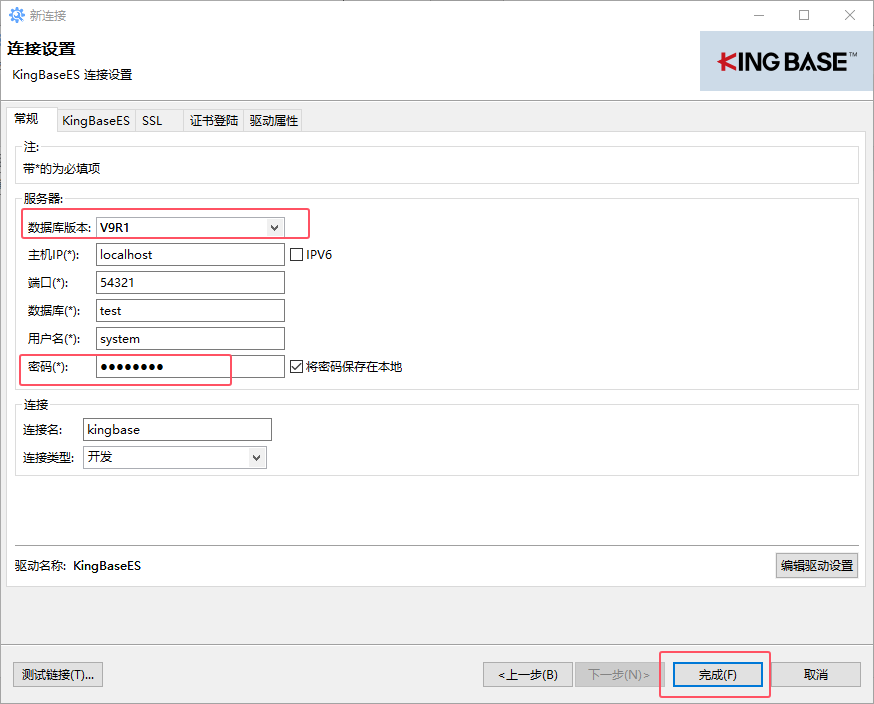The height and width of the screenshot is (704, 874).
Task: Click the gear icon in title bar
Action: [16, 16]
